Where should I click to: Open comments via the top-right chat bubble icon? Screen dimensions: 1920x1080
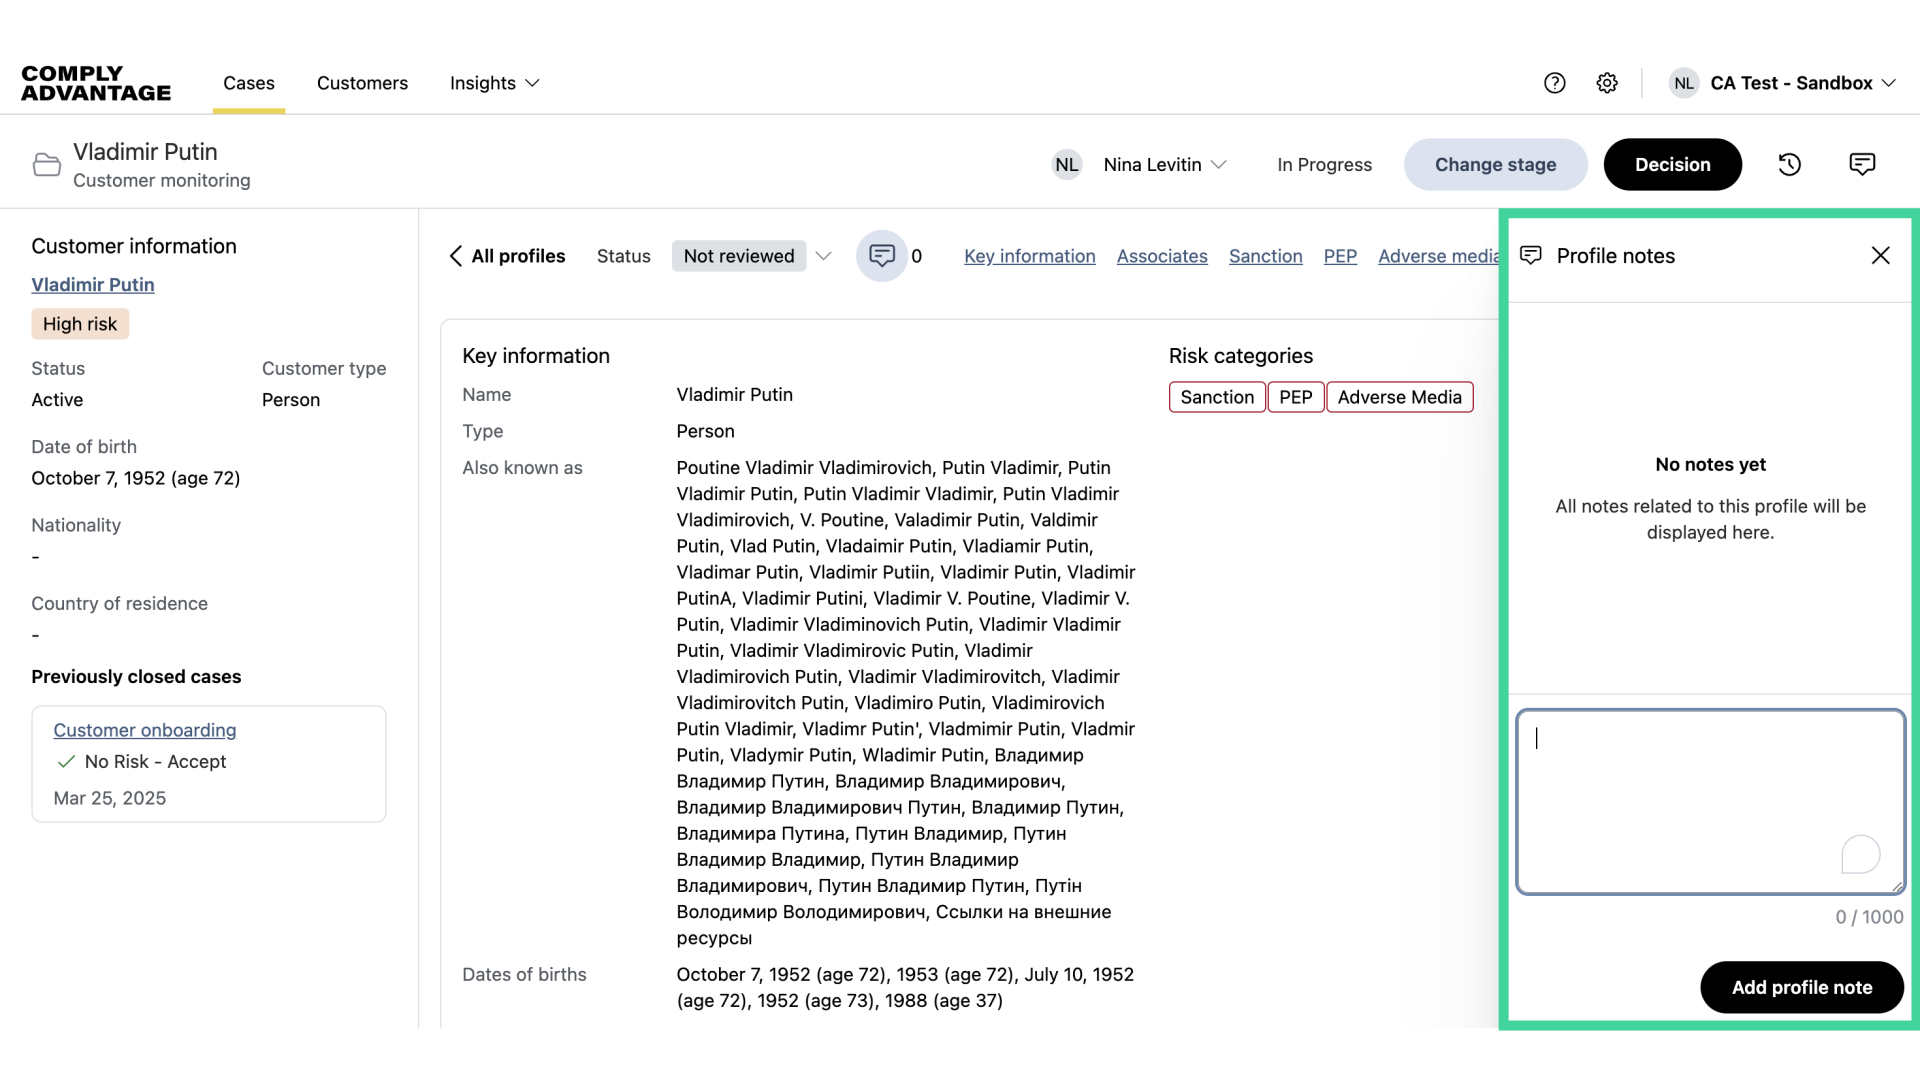coord(1862,164)
